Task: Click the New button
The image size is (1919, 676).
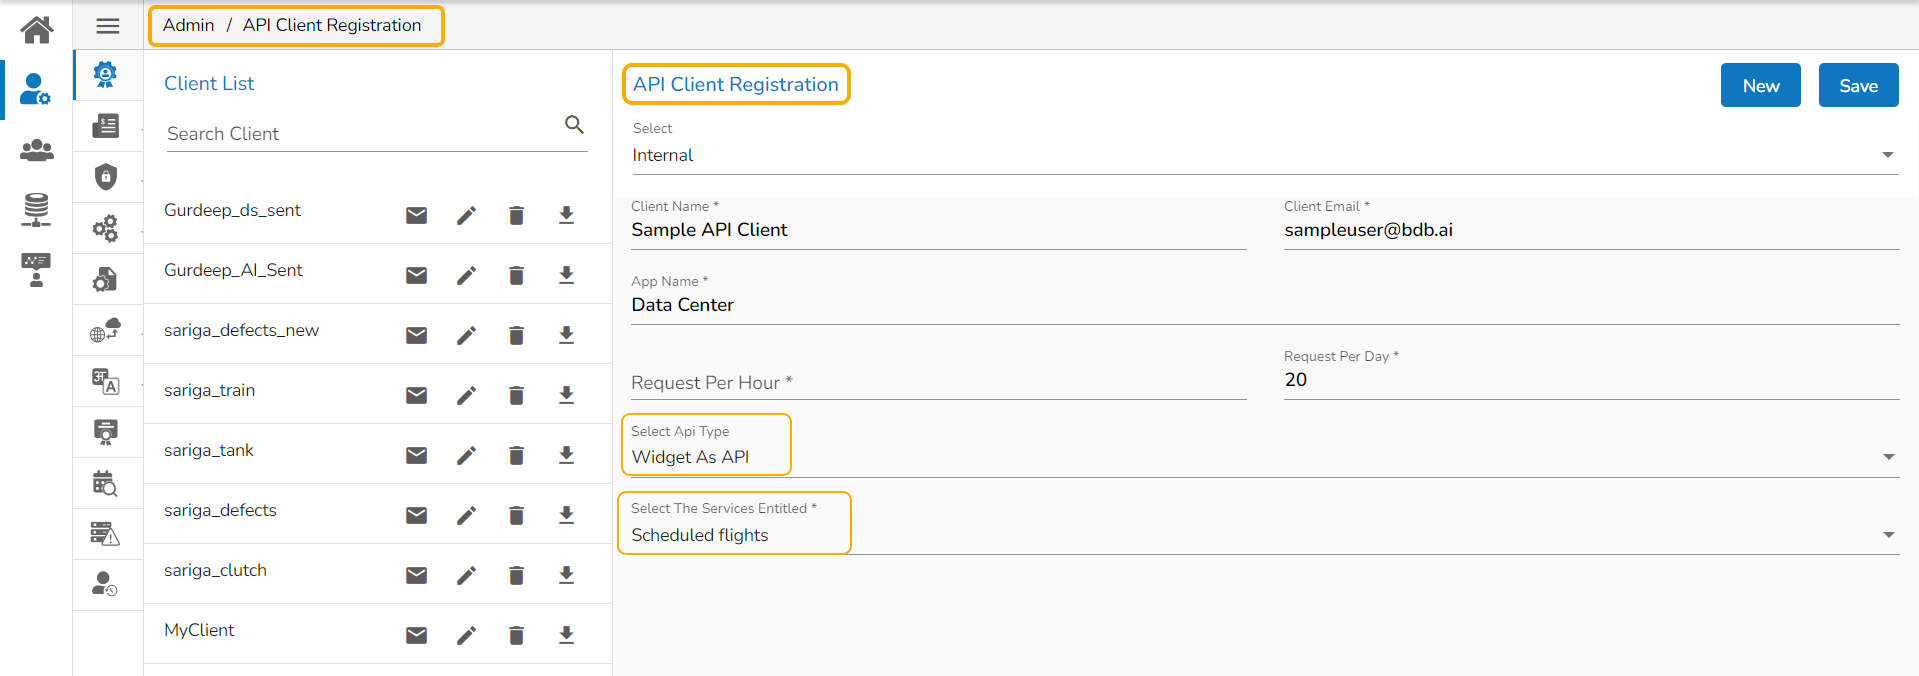Action: [x=1760, y=86]
